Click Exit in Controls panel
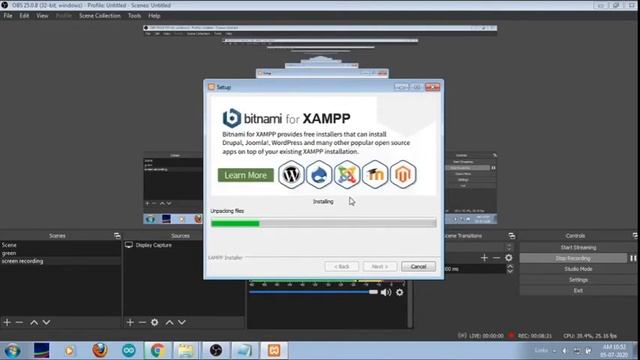The image size is (640, 360). tap(578, 291)
